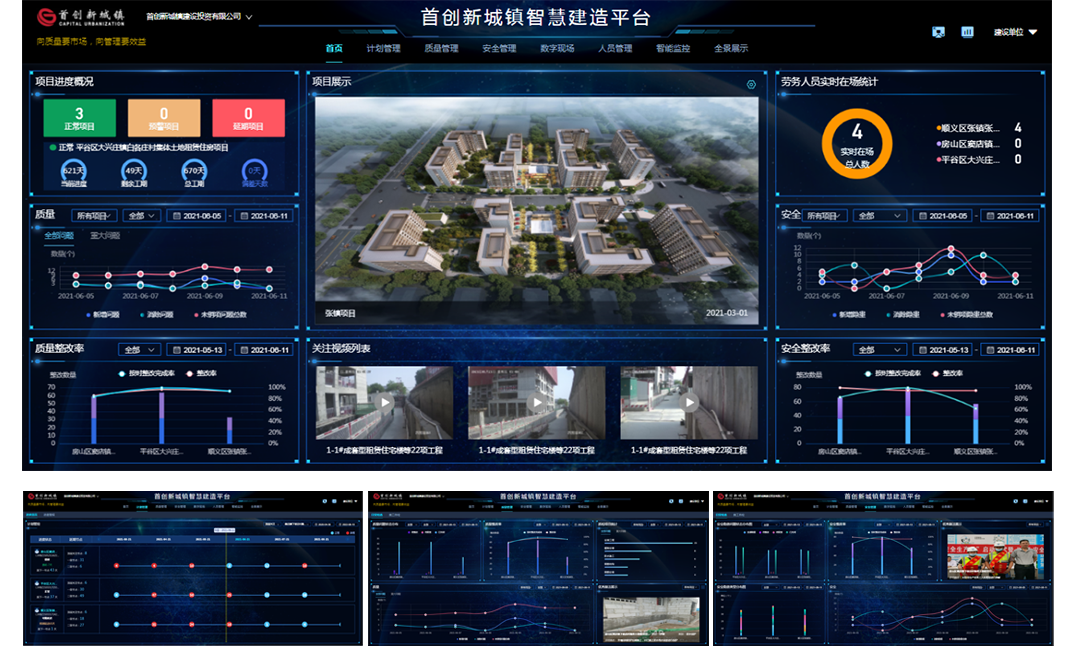
Task: Click the green 正常项目 card
Action: 80,118
